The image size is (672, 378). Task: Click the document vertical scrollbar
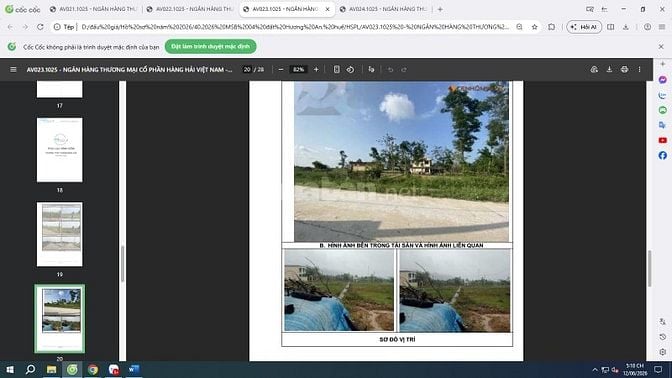pyautogui.click(x=649, y=268)
